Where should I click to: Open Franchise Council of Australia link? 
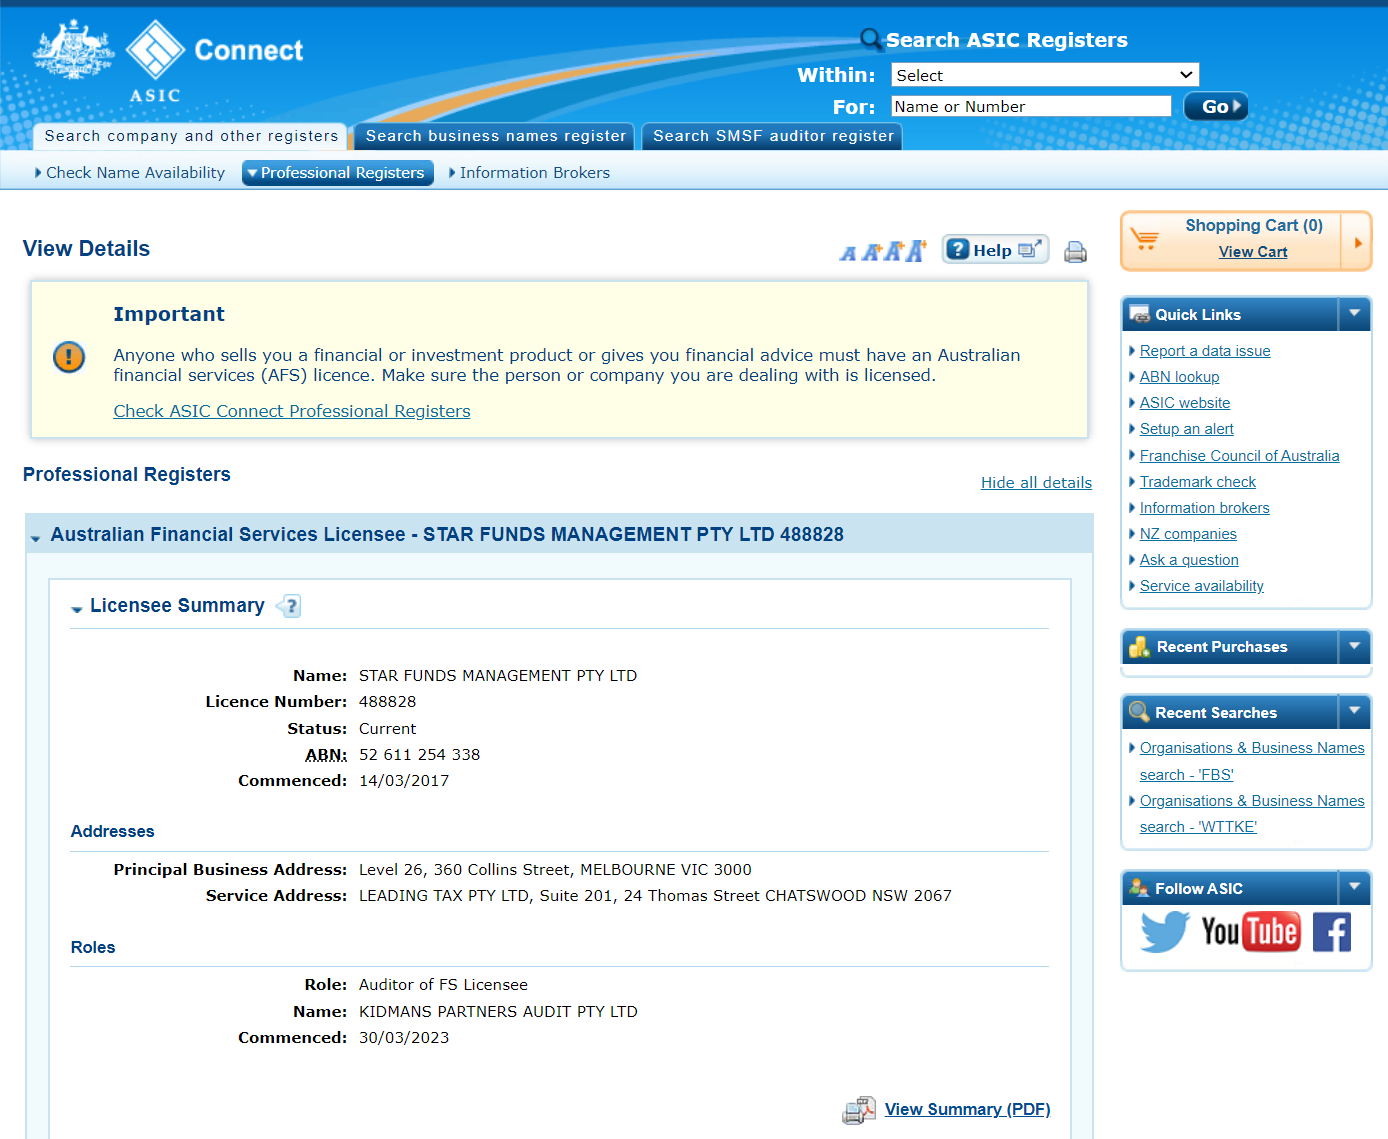tap(1240, 456)
